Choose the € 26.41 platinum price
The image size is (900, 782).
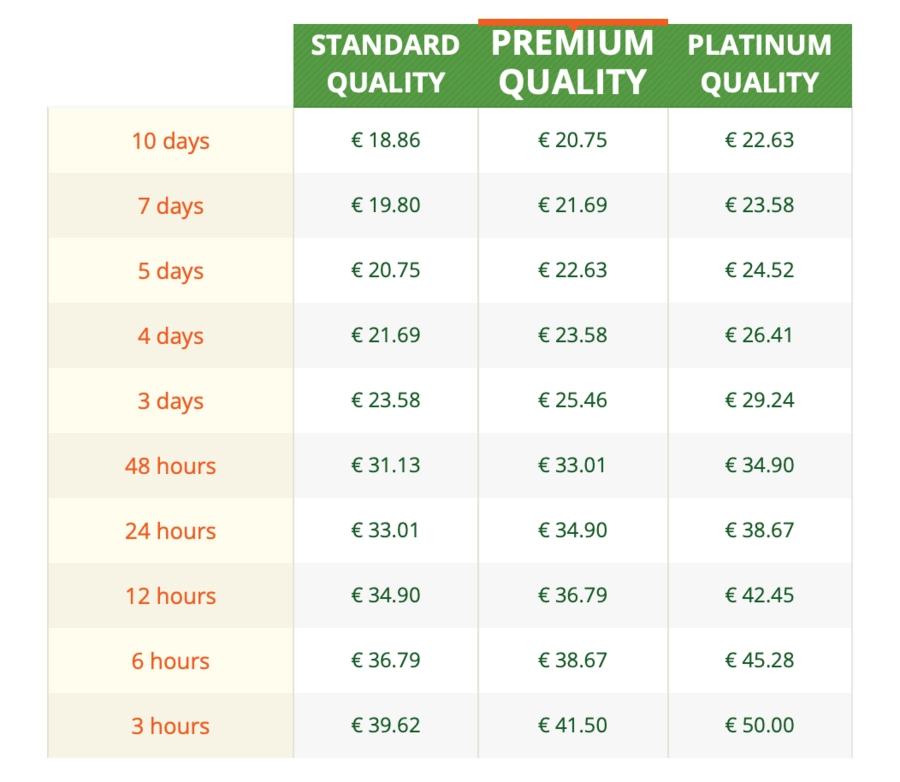[x=759, y=335]
